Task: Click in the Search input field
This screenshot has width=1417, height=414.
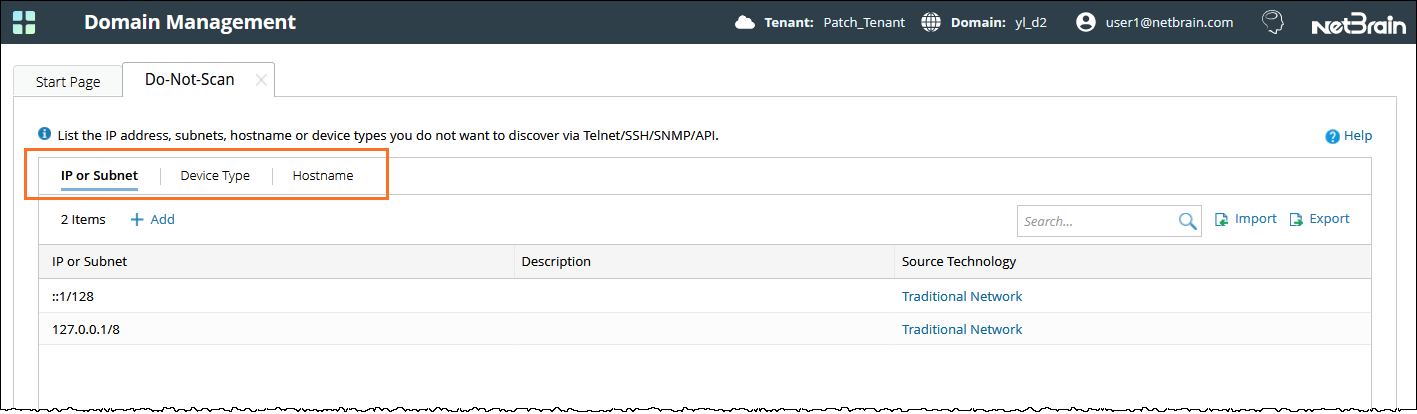Action: (x=1095, y=221)
